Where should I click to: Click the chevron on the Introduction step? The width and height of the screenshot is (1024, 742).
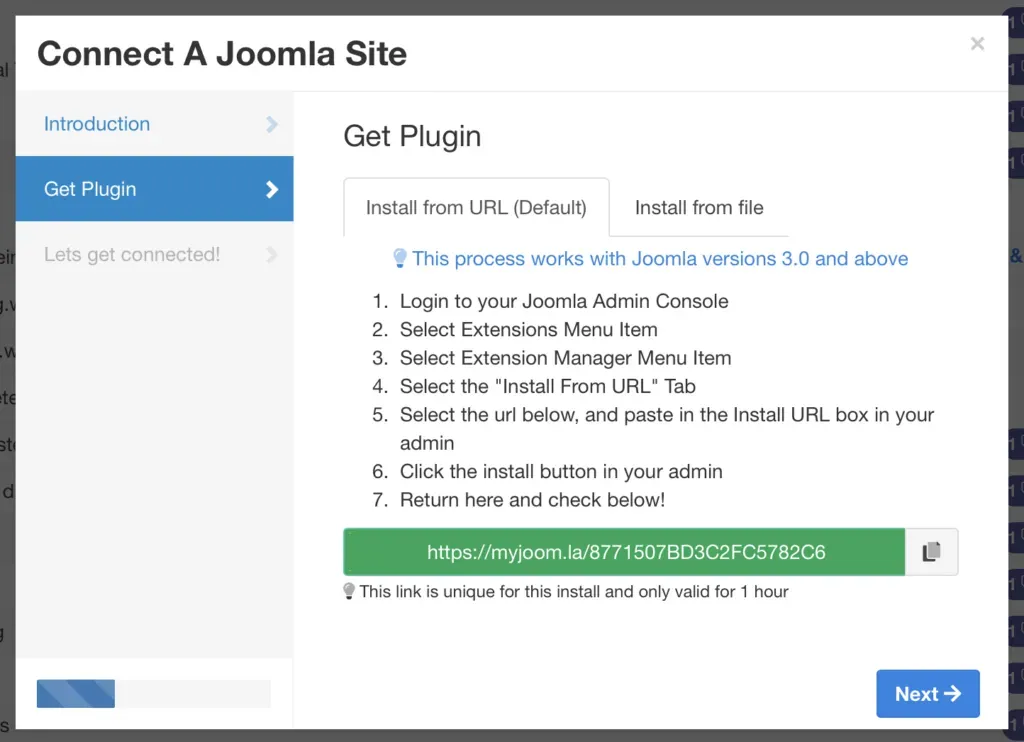(x=272, y=124)
